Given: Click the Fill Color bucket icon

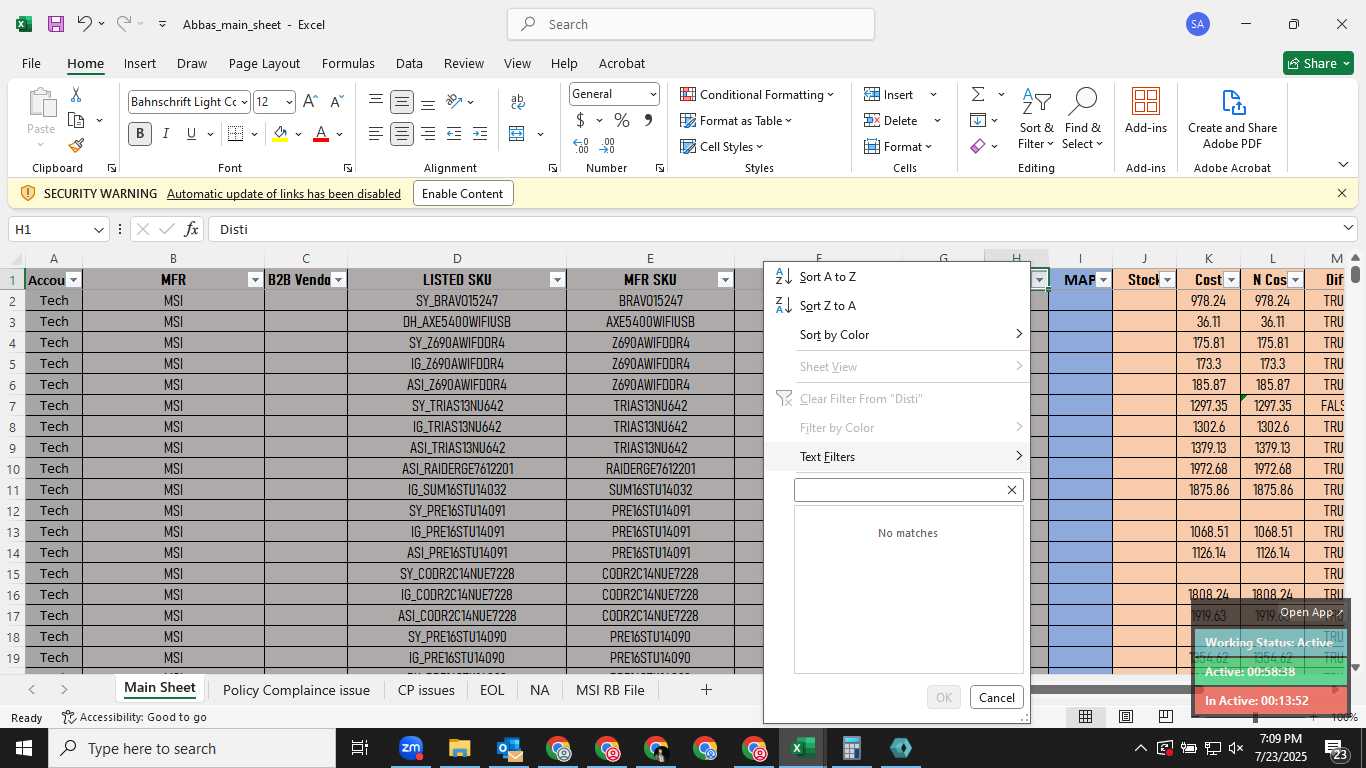Looking at the screenshot, I should pos(280,133).
